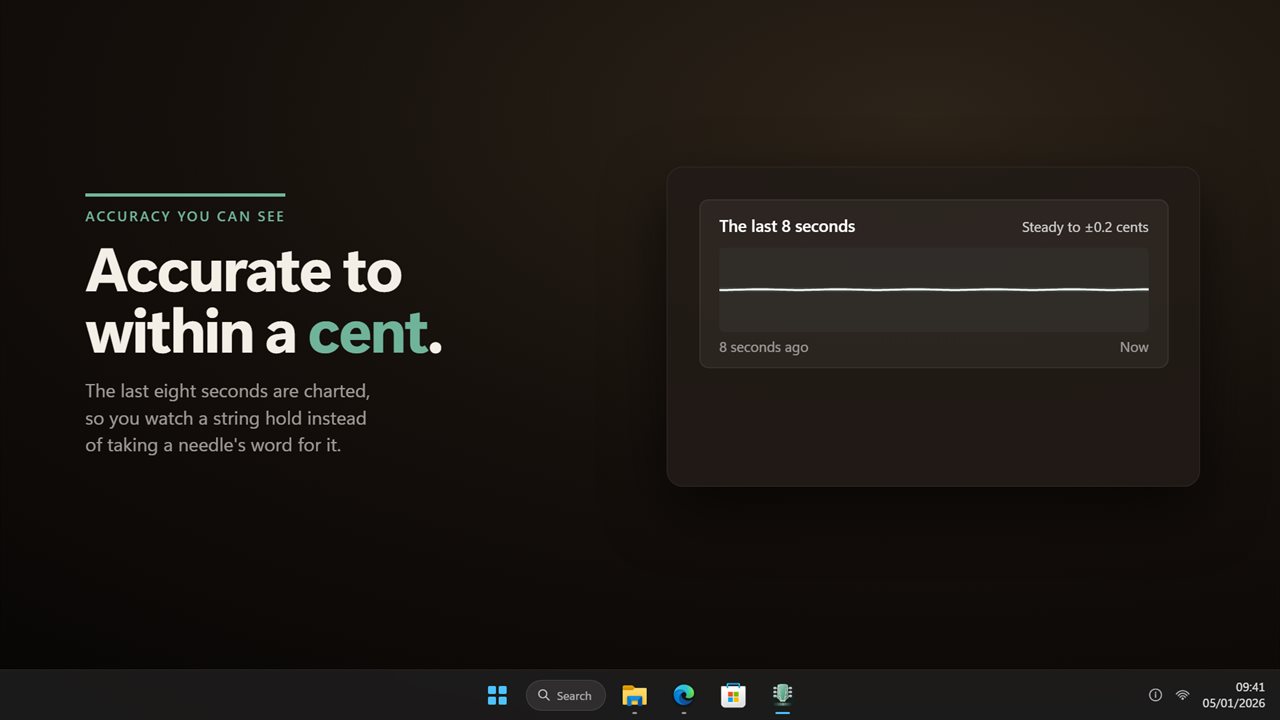The image size is (1280, 720).
Task: Open the Microsoft Store taskbar icon
Action: [733, 695]
